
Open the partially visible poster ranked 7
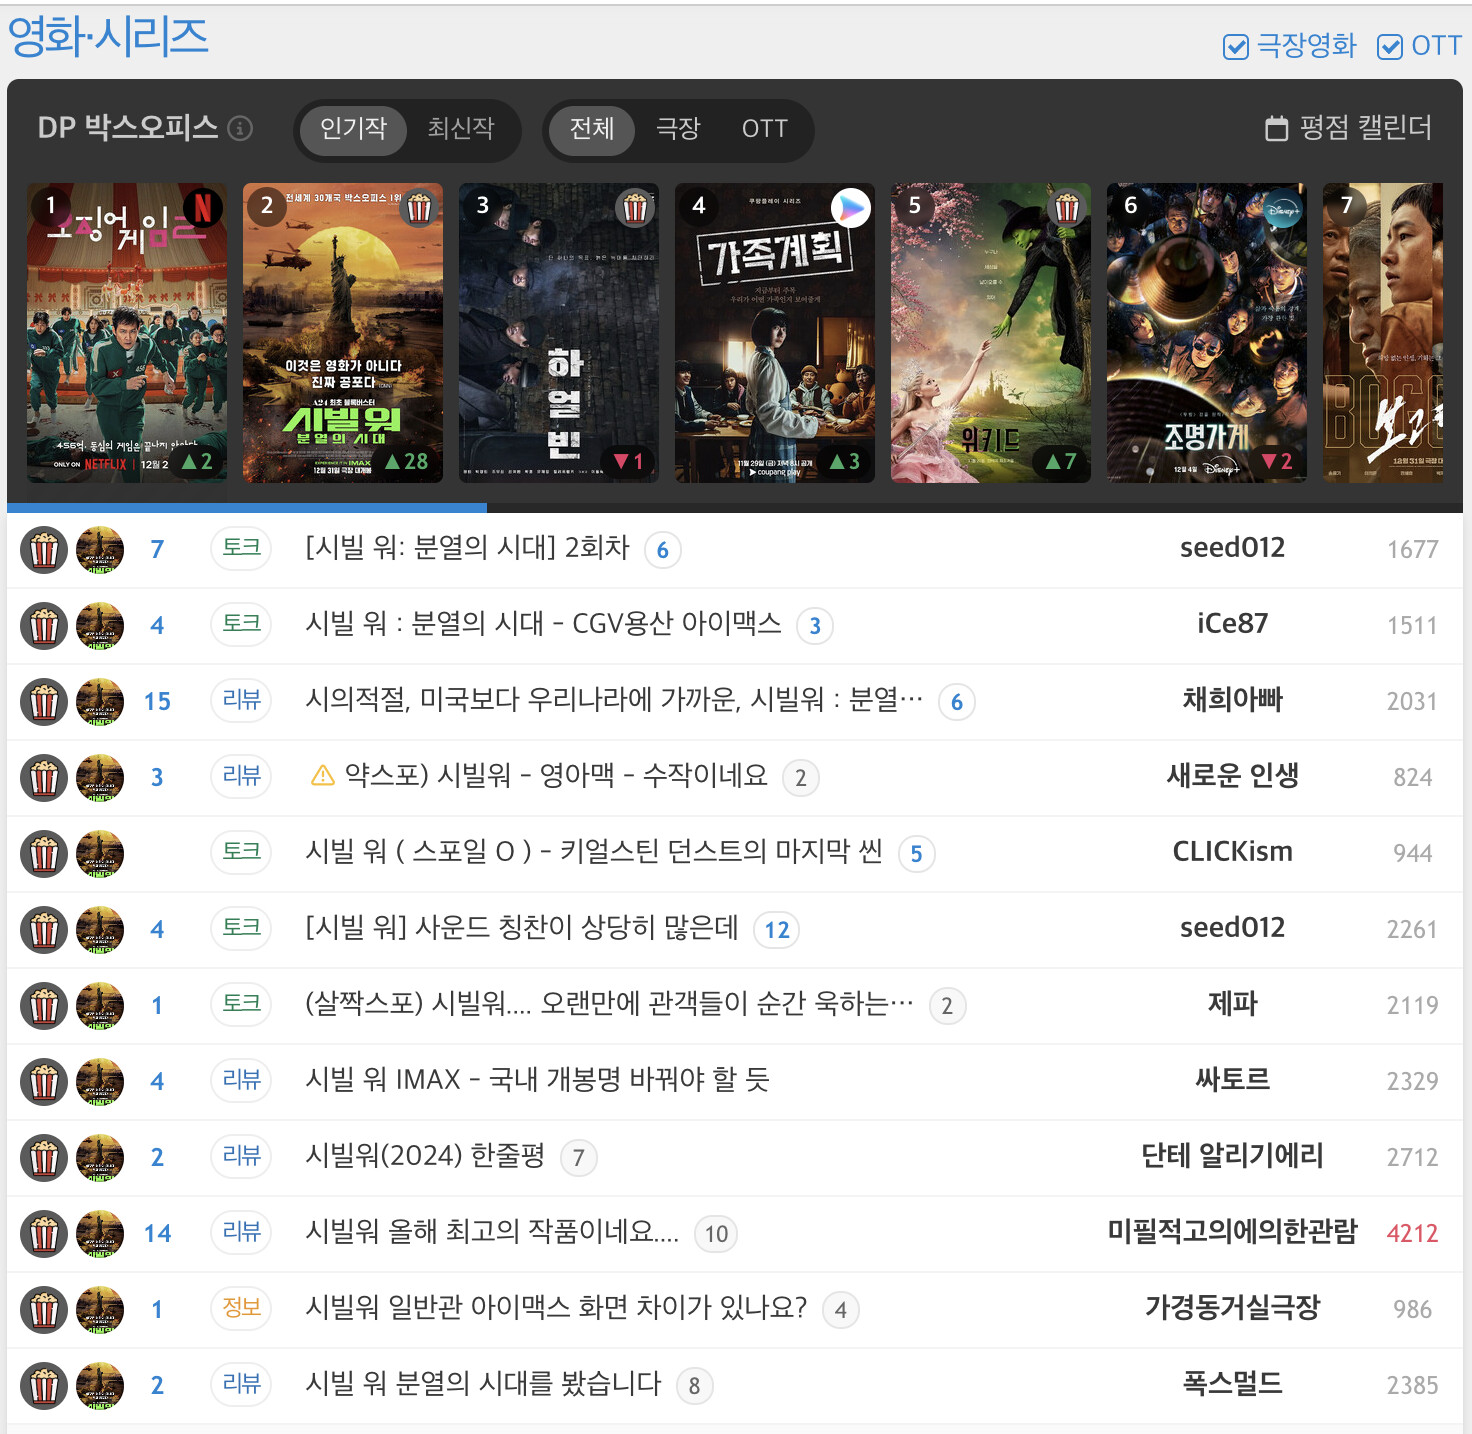(x=1383, y=333)
